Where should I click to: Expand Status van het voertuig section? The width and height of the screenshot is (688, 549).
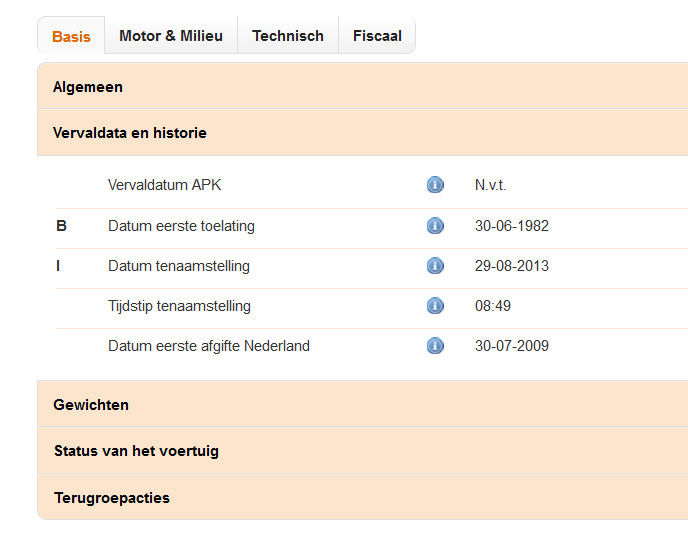[x=136, y=451]
